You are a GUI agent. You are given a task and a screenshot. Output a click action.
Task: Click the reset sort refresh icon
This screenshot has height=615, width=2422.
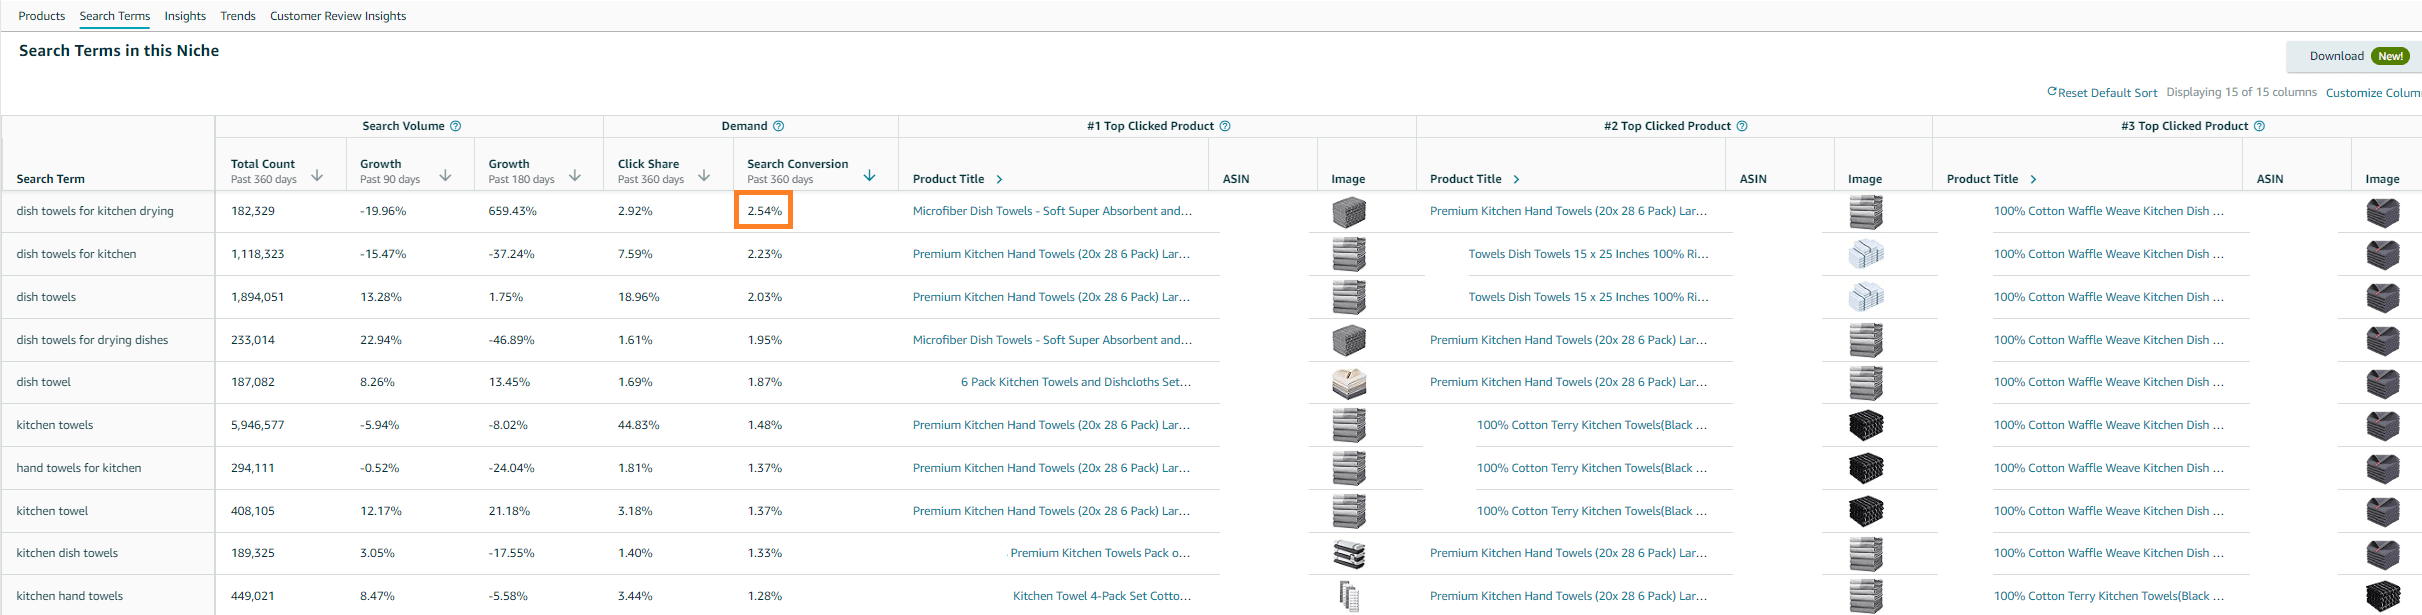[x=2052, y=91]
